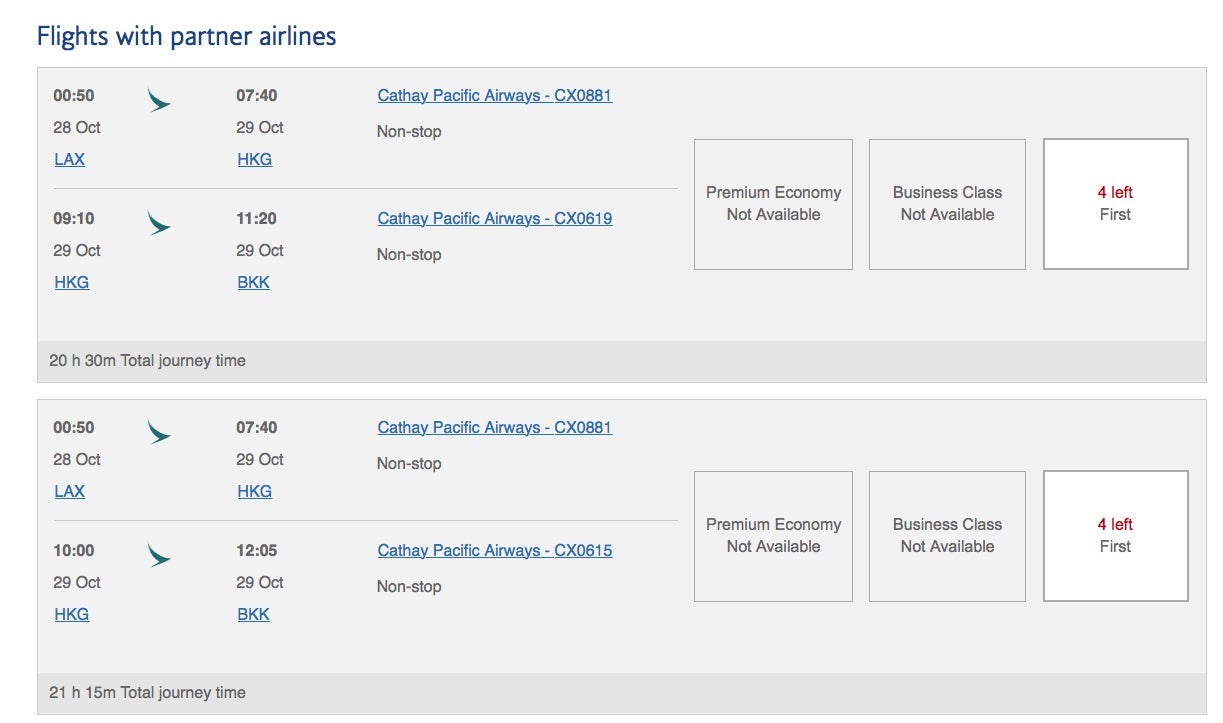Screen dimensions: 1223x723
Task: Select First class, 4 left, on 20h 30m itinerary
Action: [1115, 204]
